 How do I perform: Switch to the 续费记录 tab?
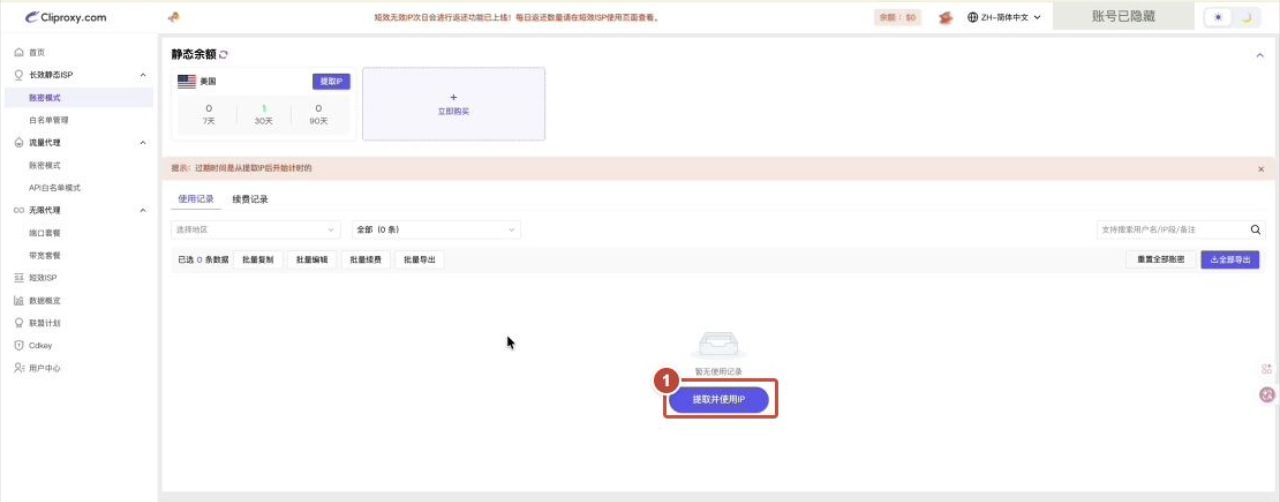(250, 199)
